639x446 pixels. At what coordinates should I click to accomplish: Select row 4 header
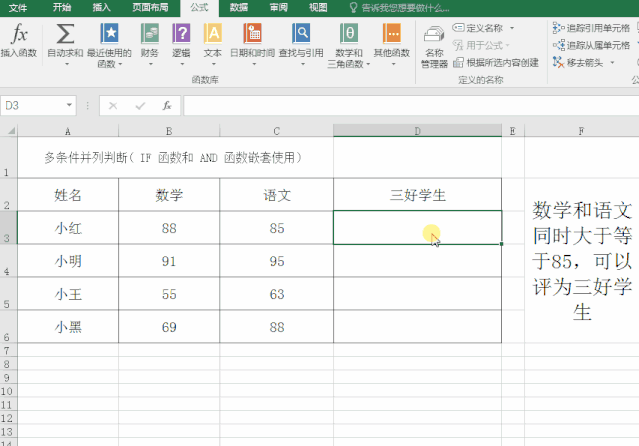(x=8, y=261)
